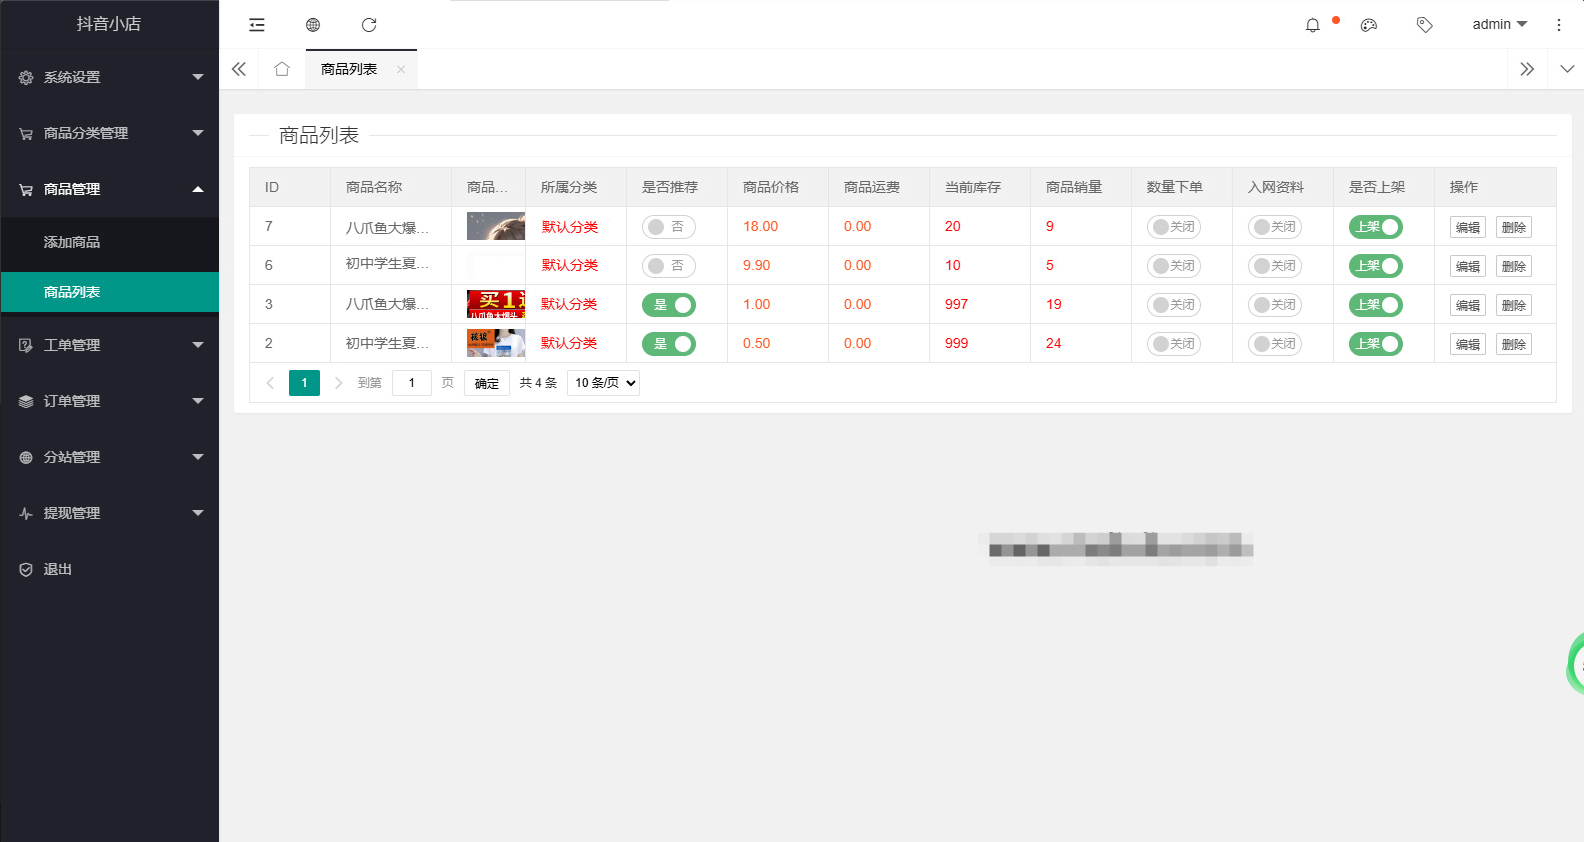The height and width of the screenshot is (842, 1584).
Task: Click the page number input field
Action: tap(411, 383)
